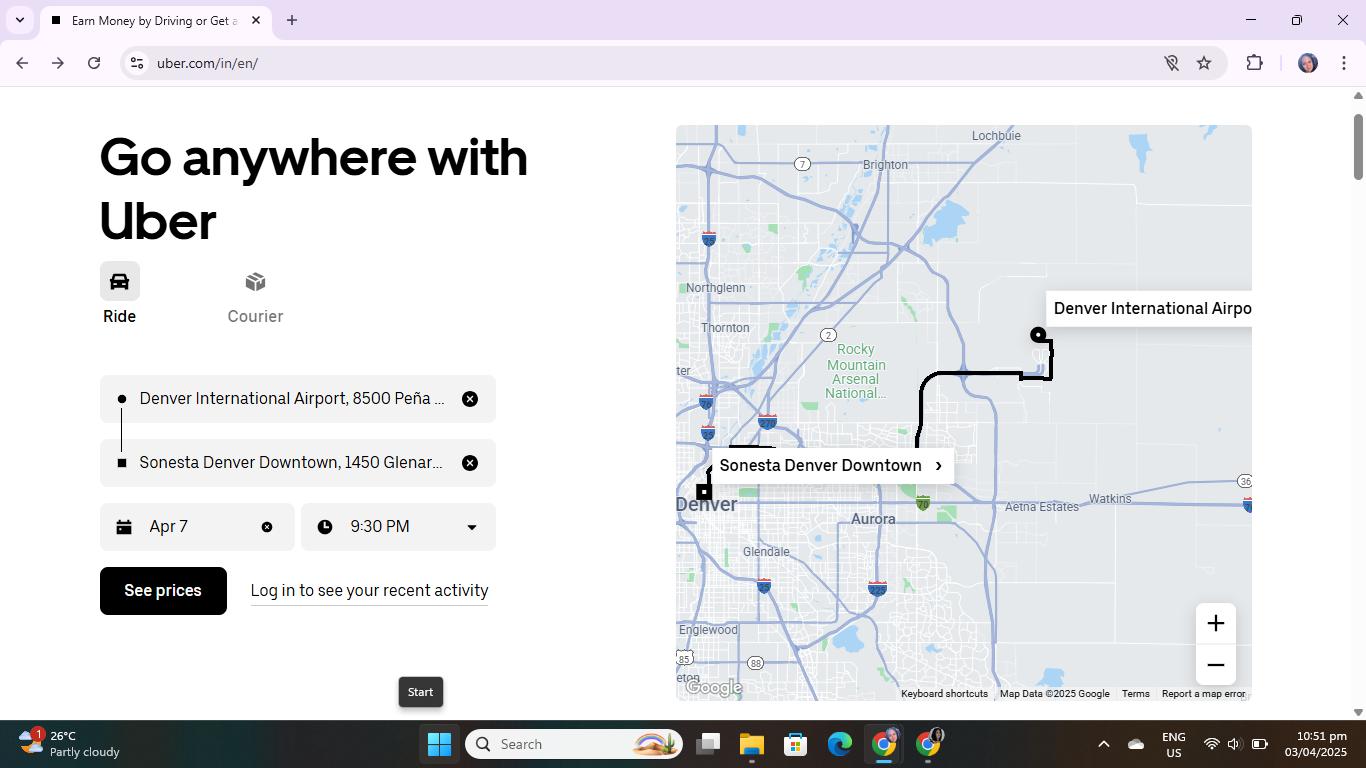Open the tab search dropdown arrow

[x=19, y=20]
